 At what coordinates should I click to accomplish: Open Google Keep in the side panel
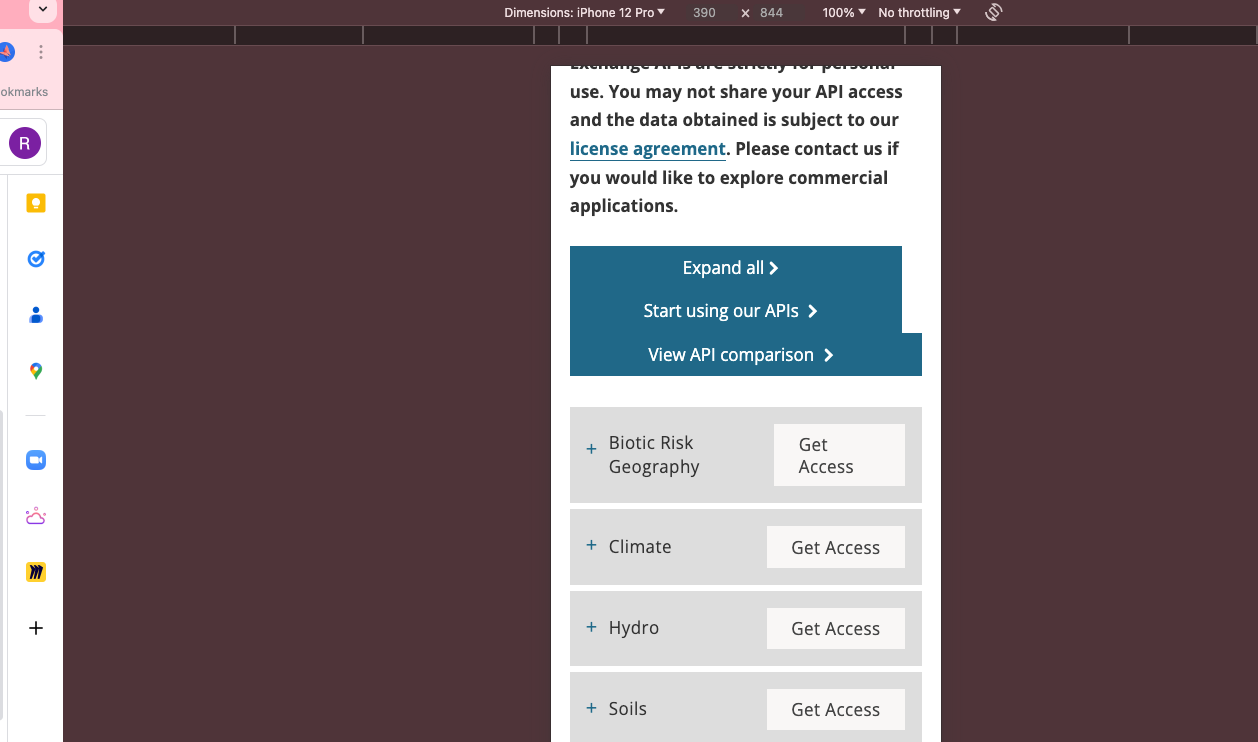pos(36,203)
